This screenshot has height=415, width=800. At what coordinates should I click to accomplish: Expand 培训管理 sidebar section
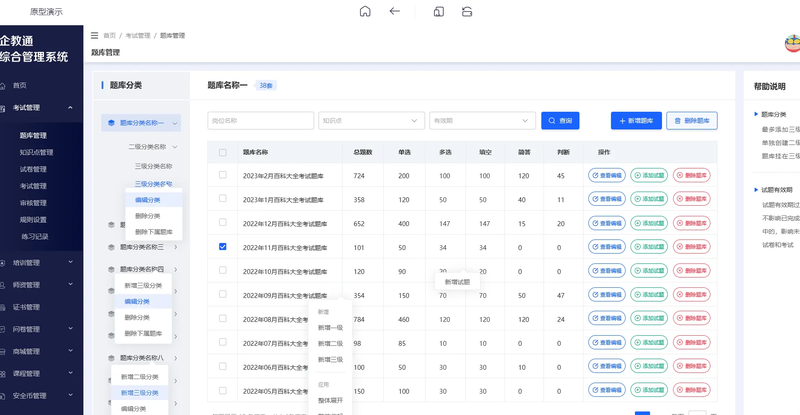click(70, 262)
